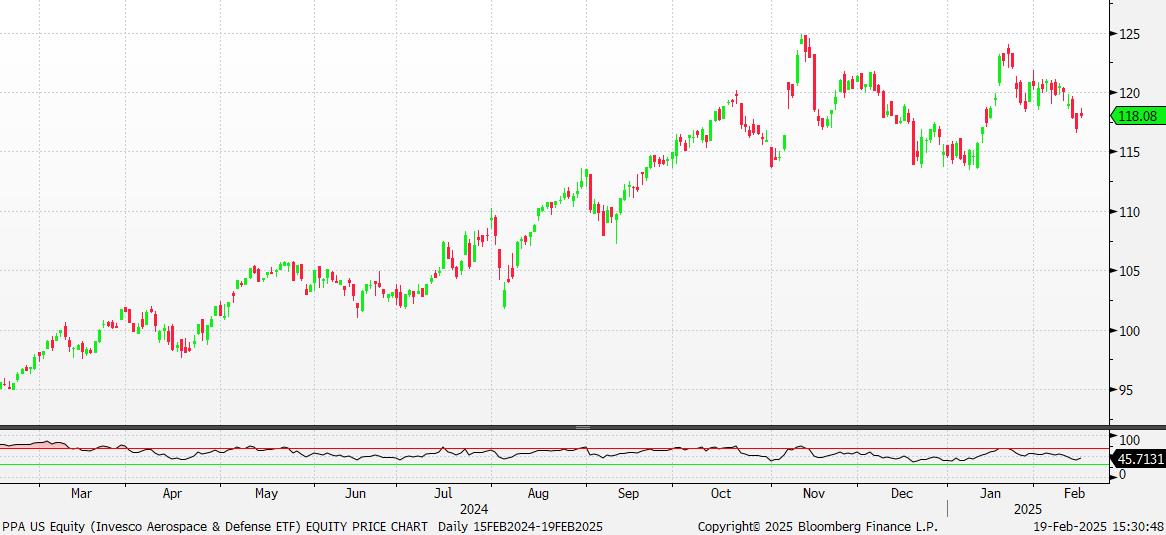Select the 105 price axis label
Image resolution: width=1166 pixels, height=535 pixels.
pyautogui.click(x=1129, y=271)
